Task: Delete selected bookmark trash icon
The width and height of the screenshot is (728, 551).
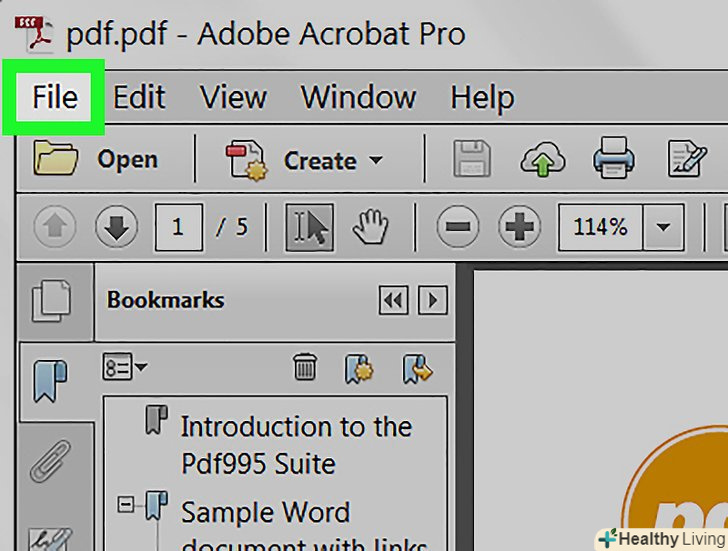Action: [x=305, y=367]
